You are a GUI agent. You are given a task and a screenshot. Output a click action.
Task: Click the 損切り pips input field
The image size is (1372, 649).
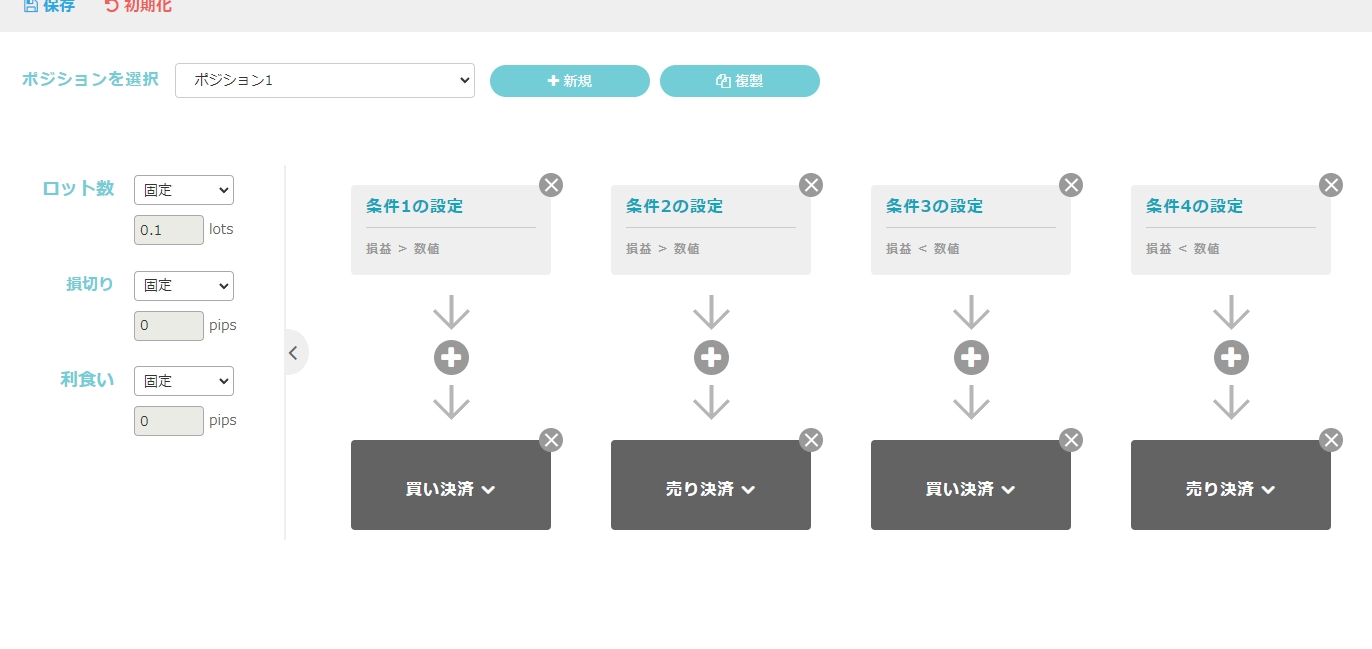pyautogui.click(x=168, y=325)
